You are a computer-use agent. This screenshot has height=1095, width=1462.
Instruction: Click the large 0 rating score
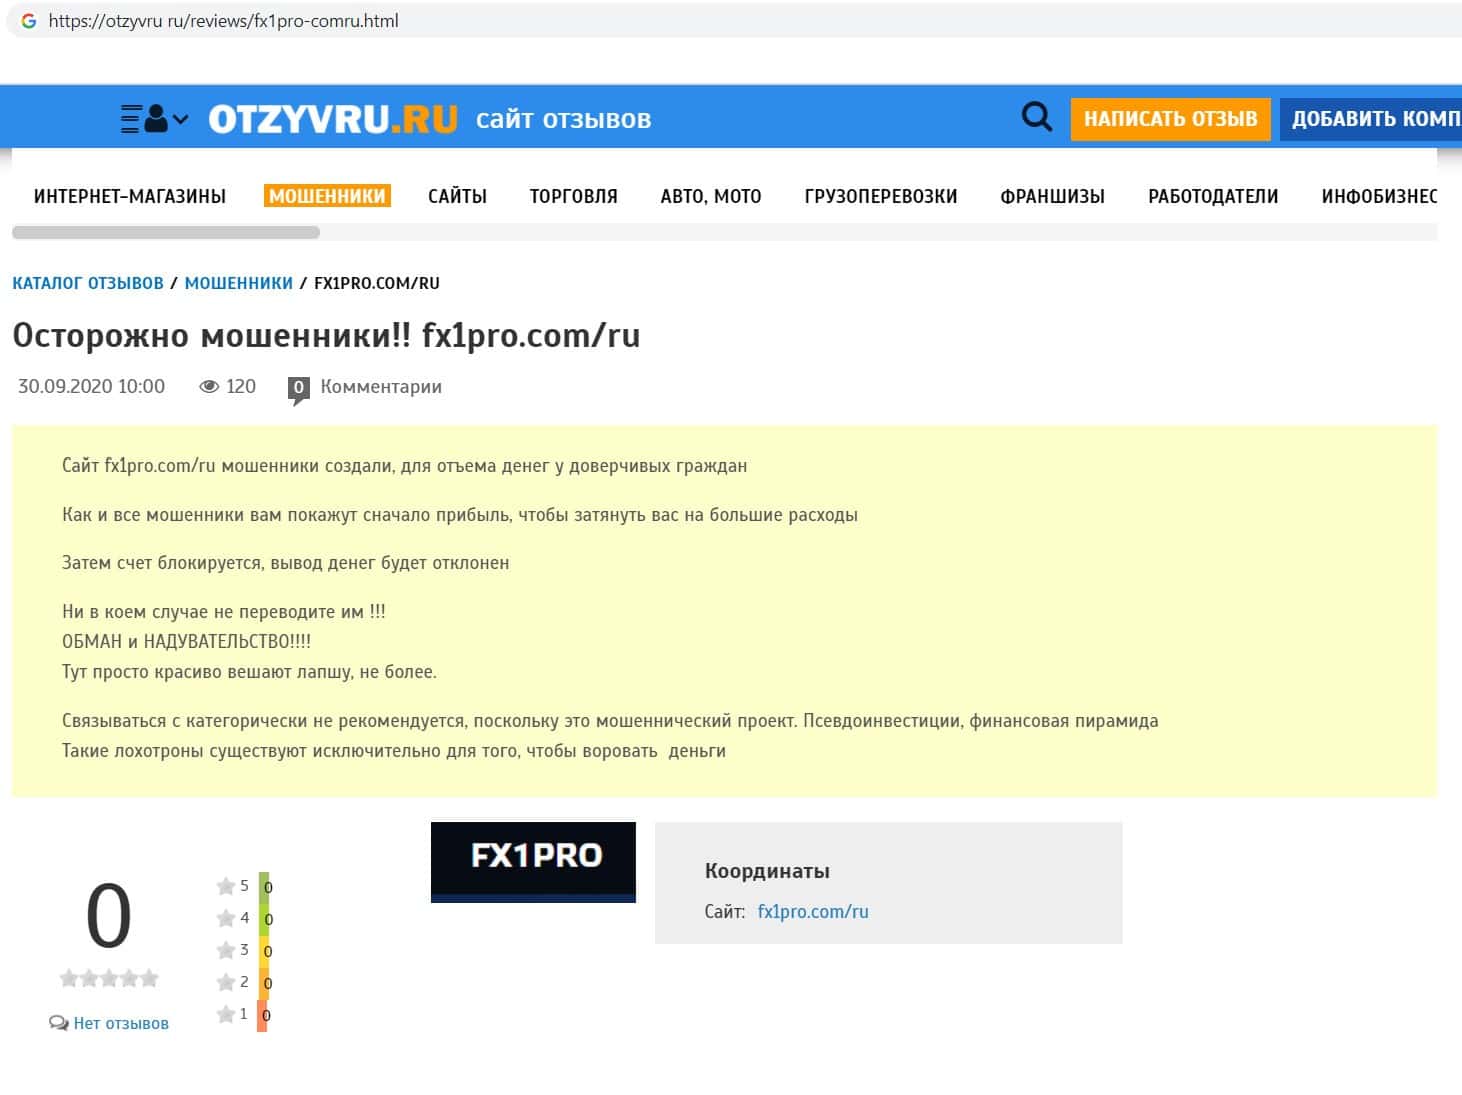coord(108,916)
